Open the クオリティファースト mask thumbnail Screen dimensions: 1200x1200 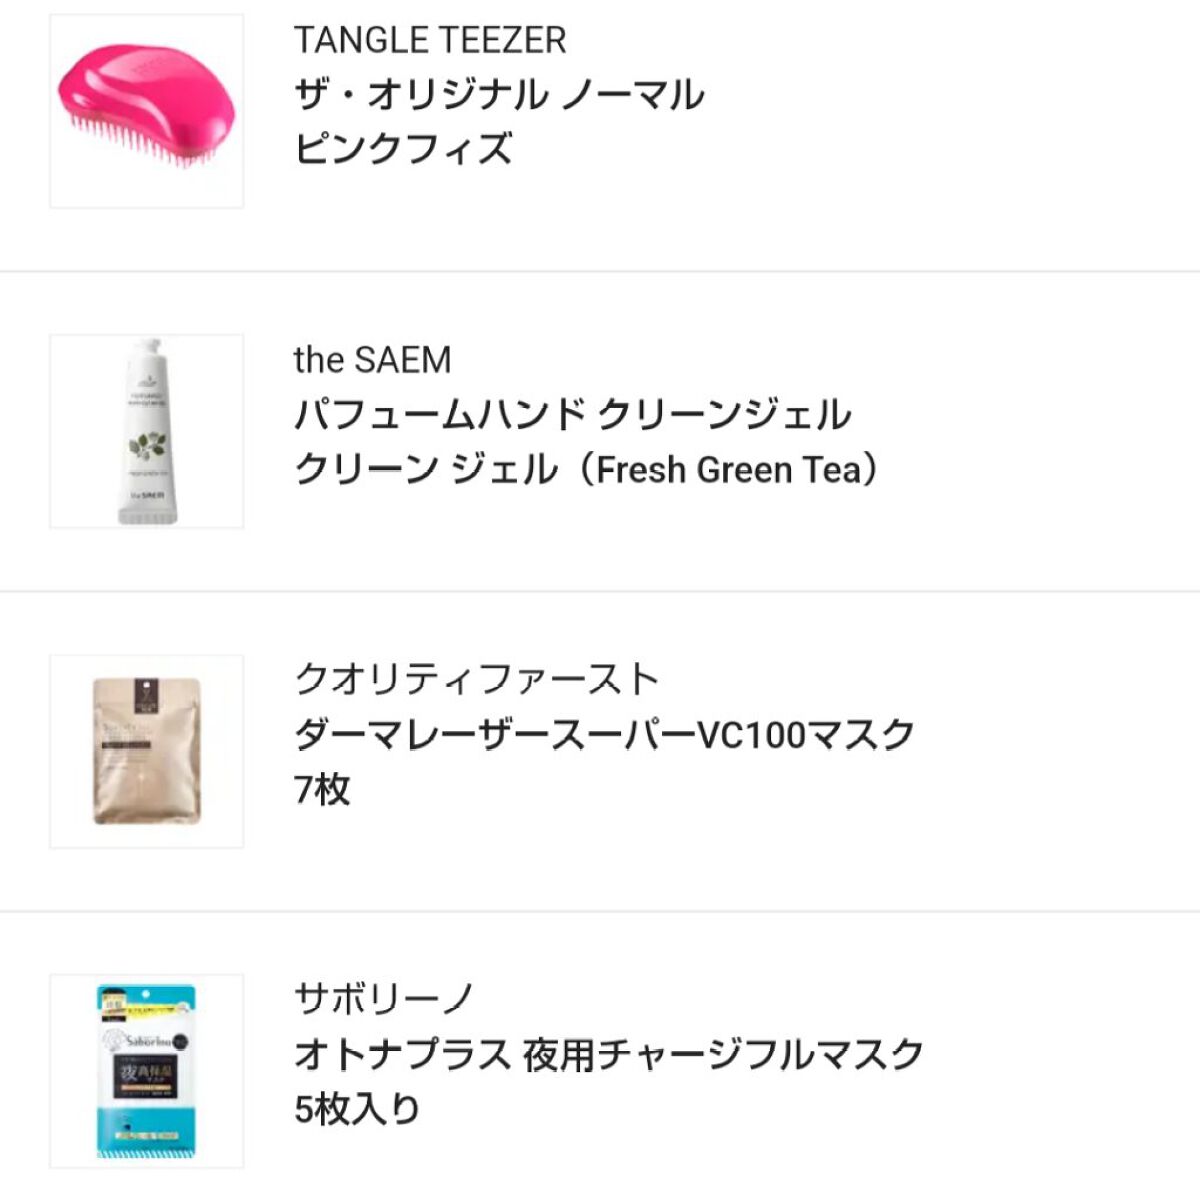pyautogui.click(x=146, y=747)
